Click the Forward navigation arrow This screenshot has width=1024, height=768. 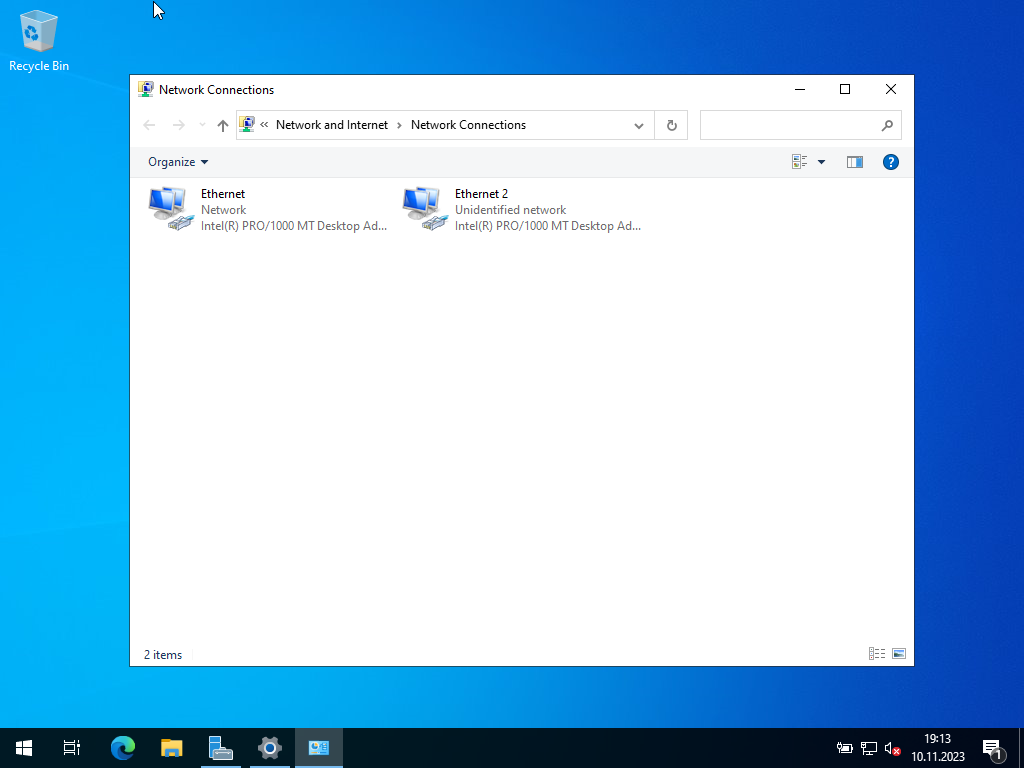pyautogui.click(x=178, y=125)
